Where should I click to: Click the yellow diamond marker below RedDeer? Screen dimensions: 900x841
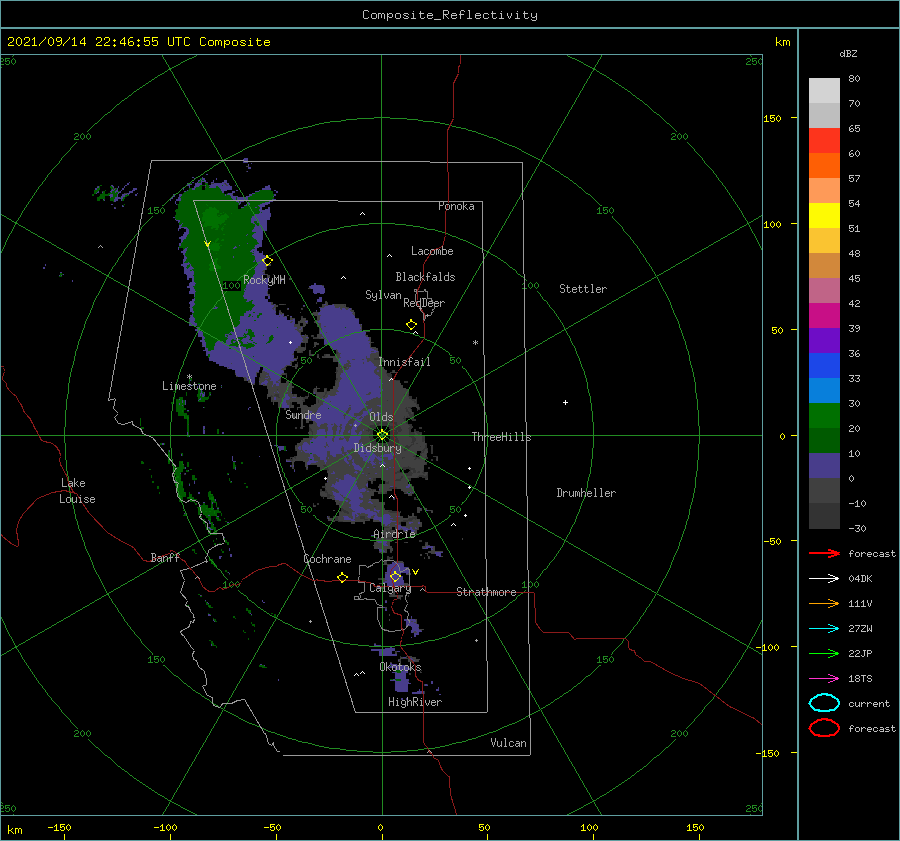click(412, 325)
